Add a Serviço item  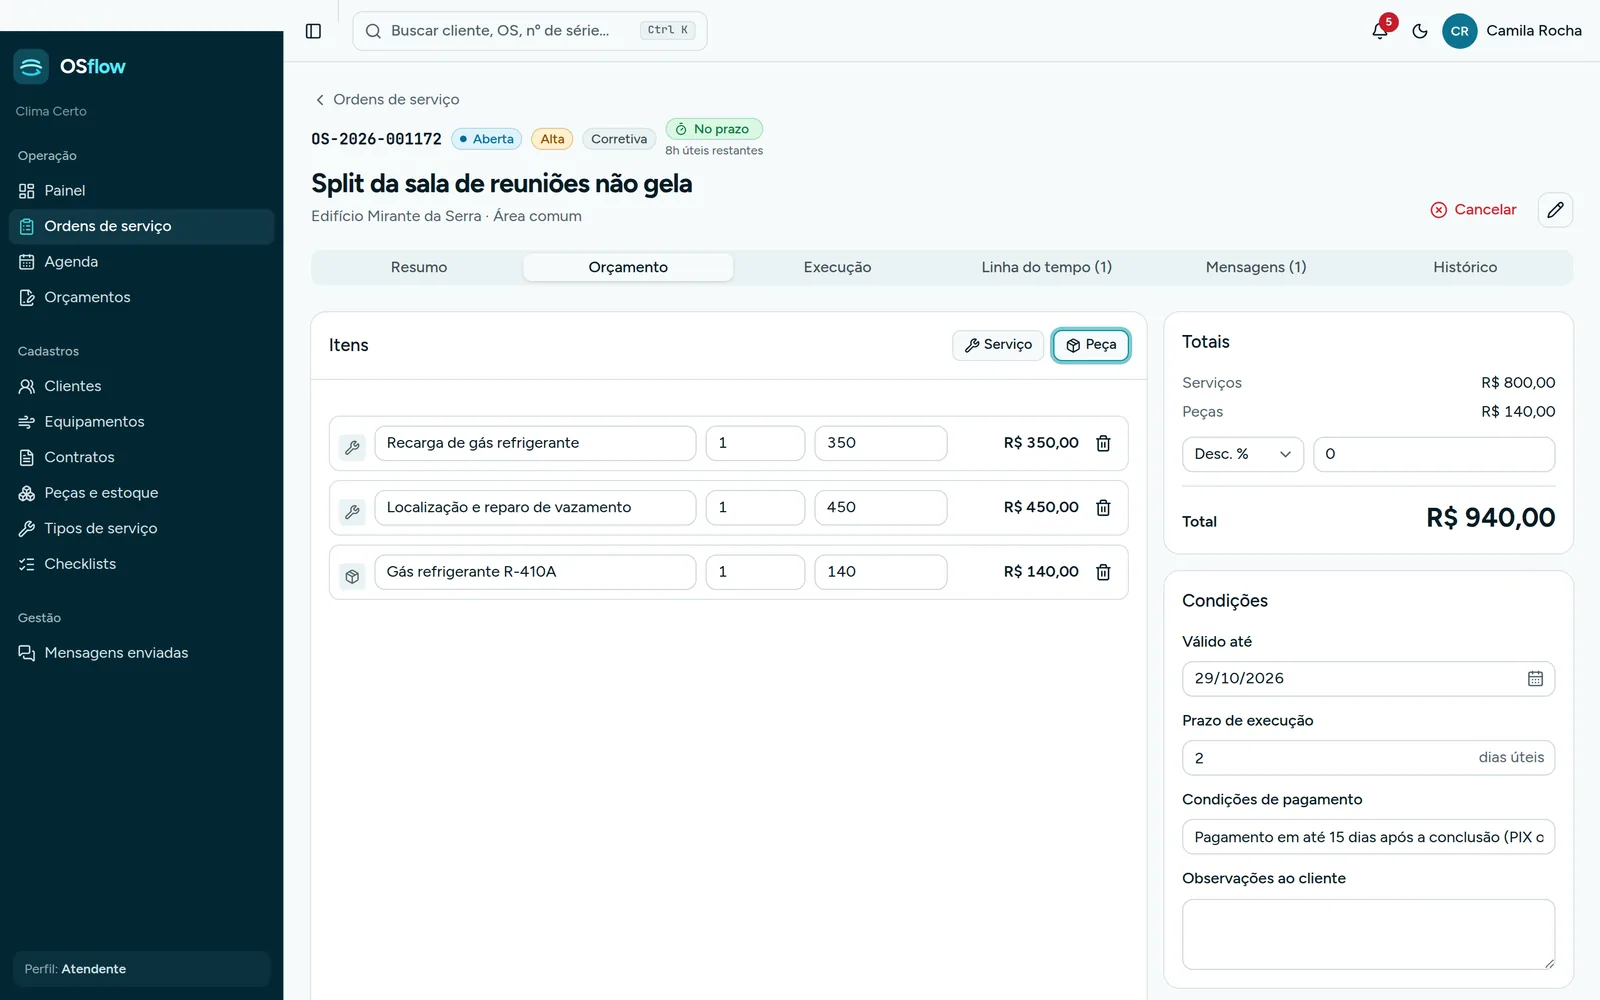(998, 345)
